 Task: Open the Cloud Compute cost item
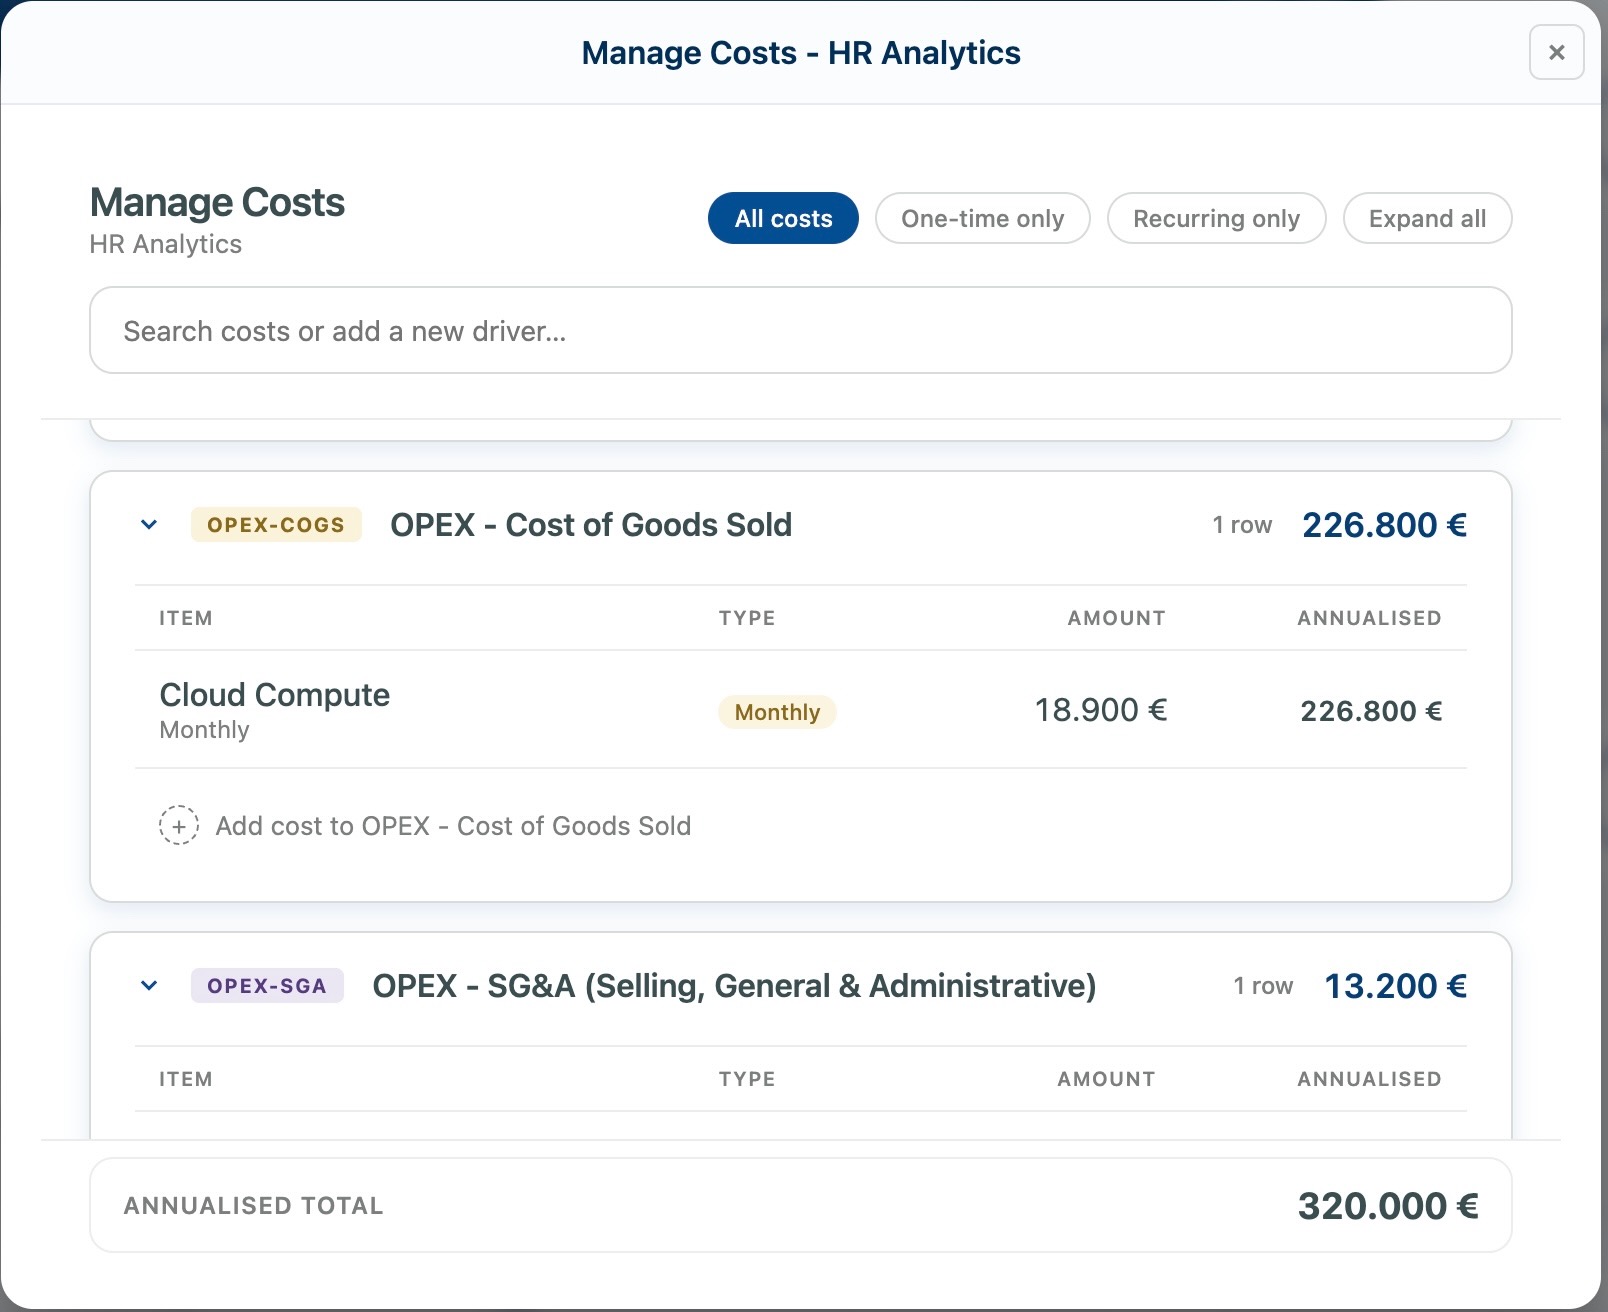click(x=274, y=695)
